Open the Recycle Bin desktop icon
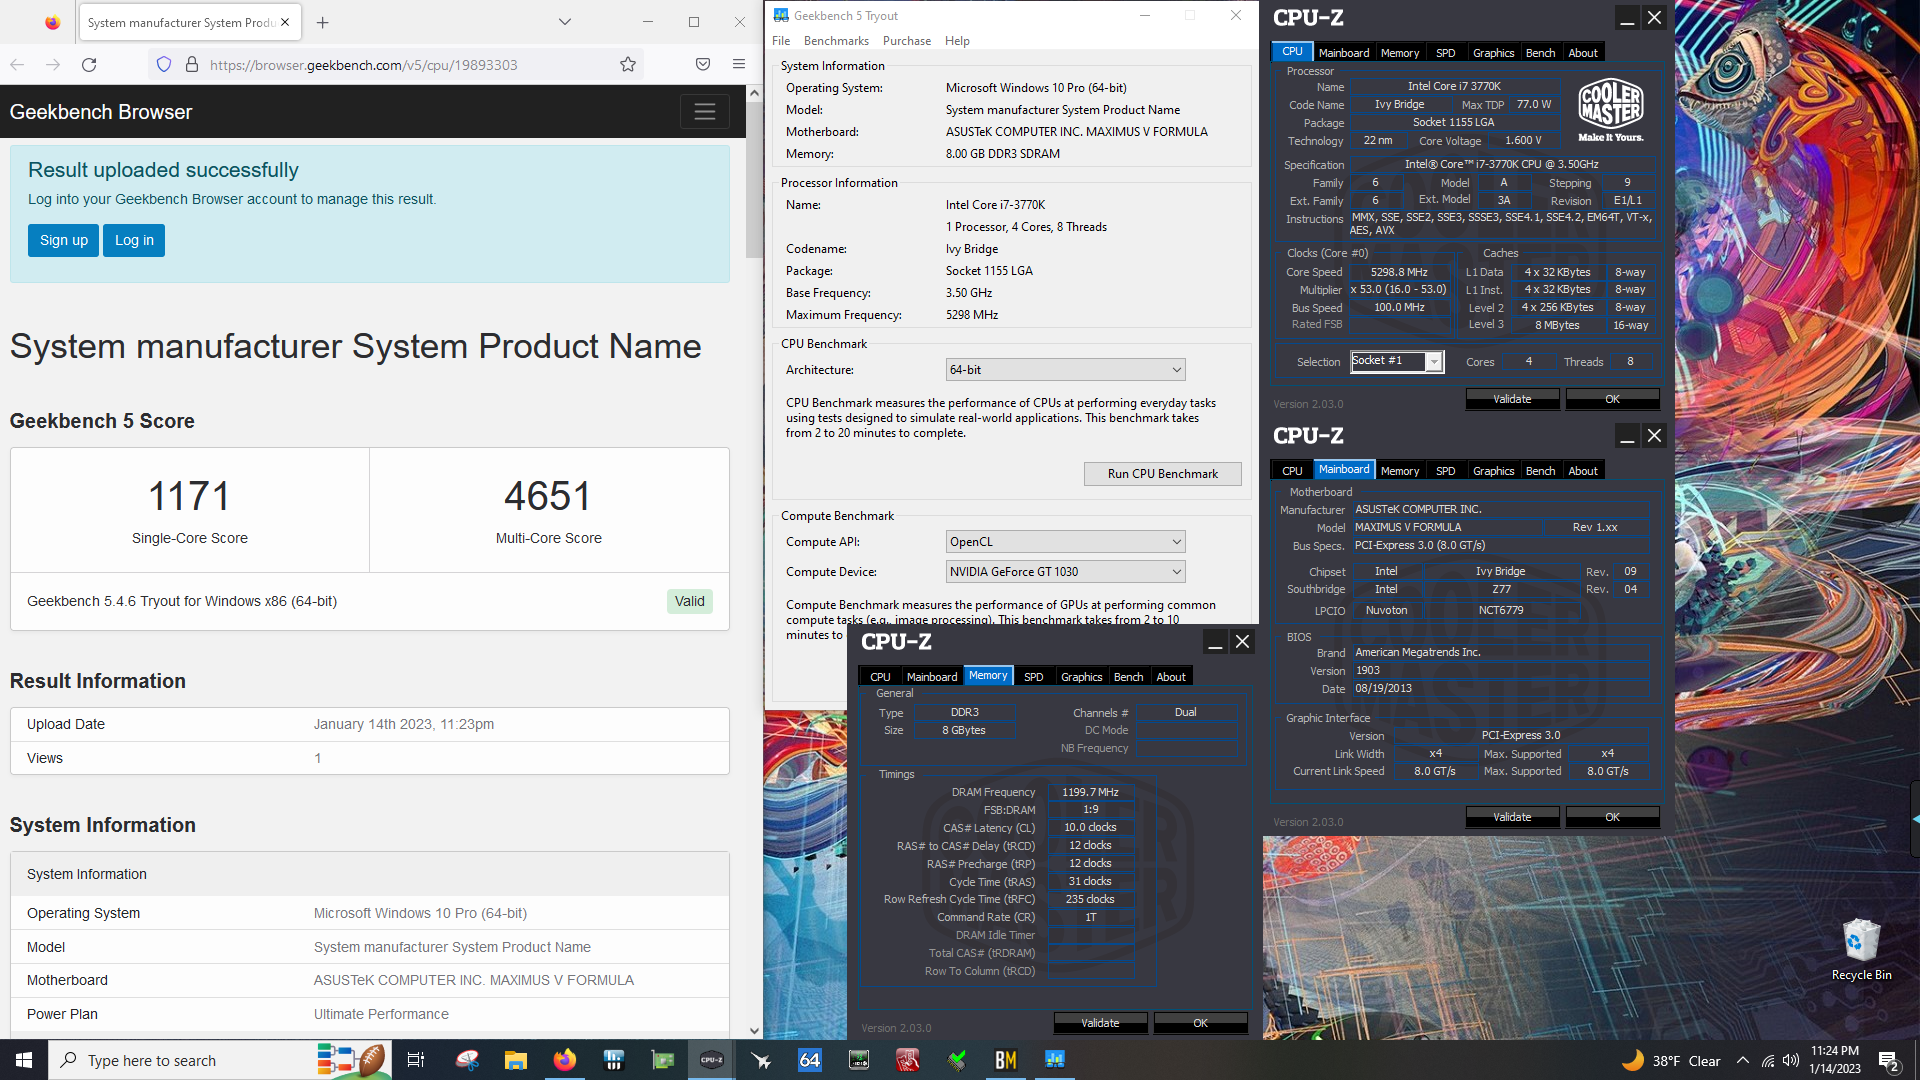 [x=1861, y=949]
